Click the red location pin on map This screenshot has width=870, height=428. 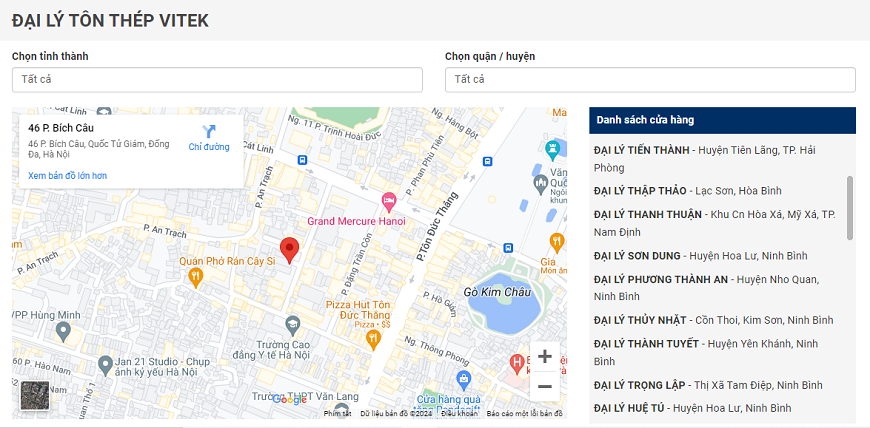[x=289, y=250]
